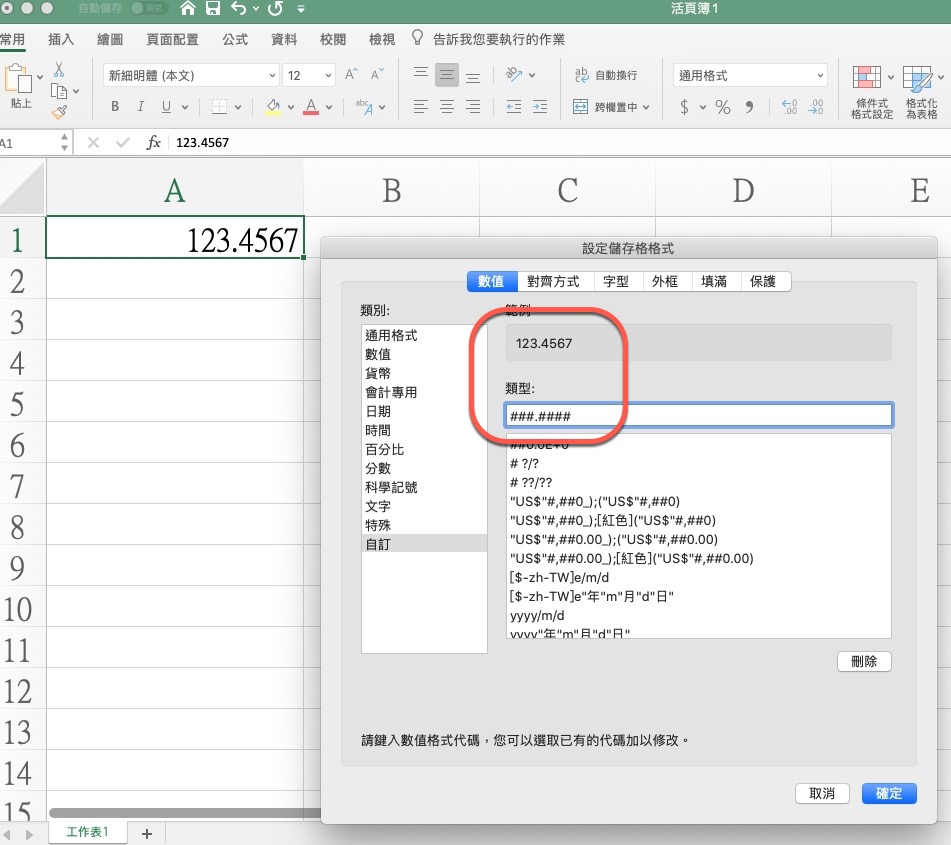This screenshot has width=951, height=845.
Task: Click the Increase Font Size icon
Action: pyautogui.click(x=351, y=75)
